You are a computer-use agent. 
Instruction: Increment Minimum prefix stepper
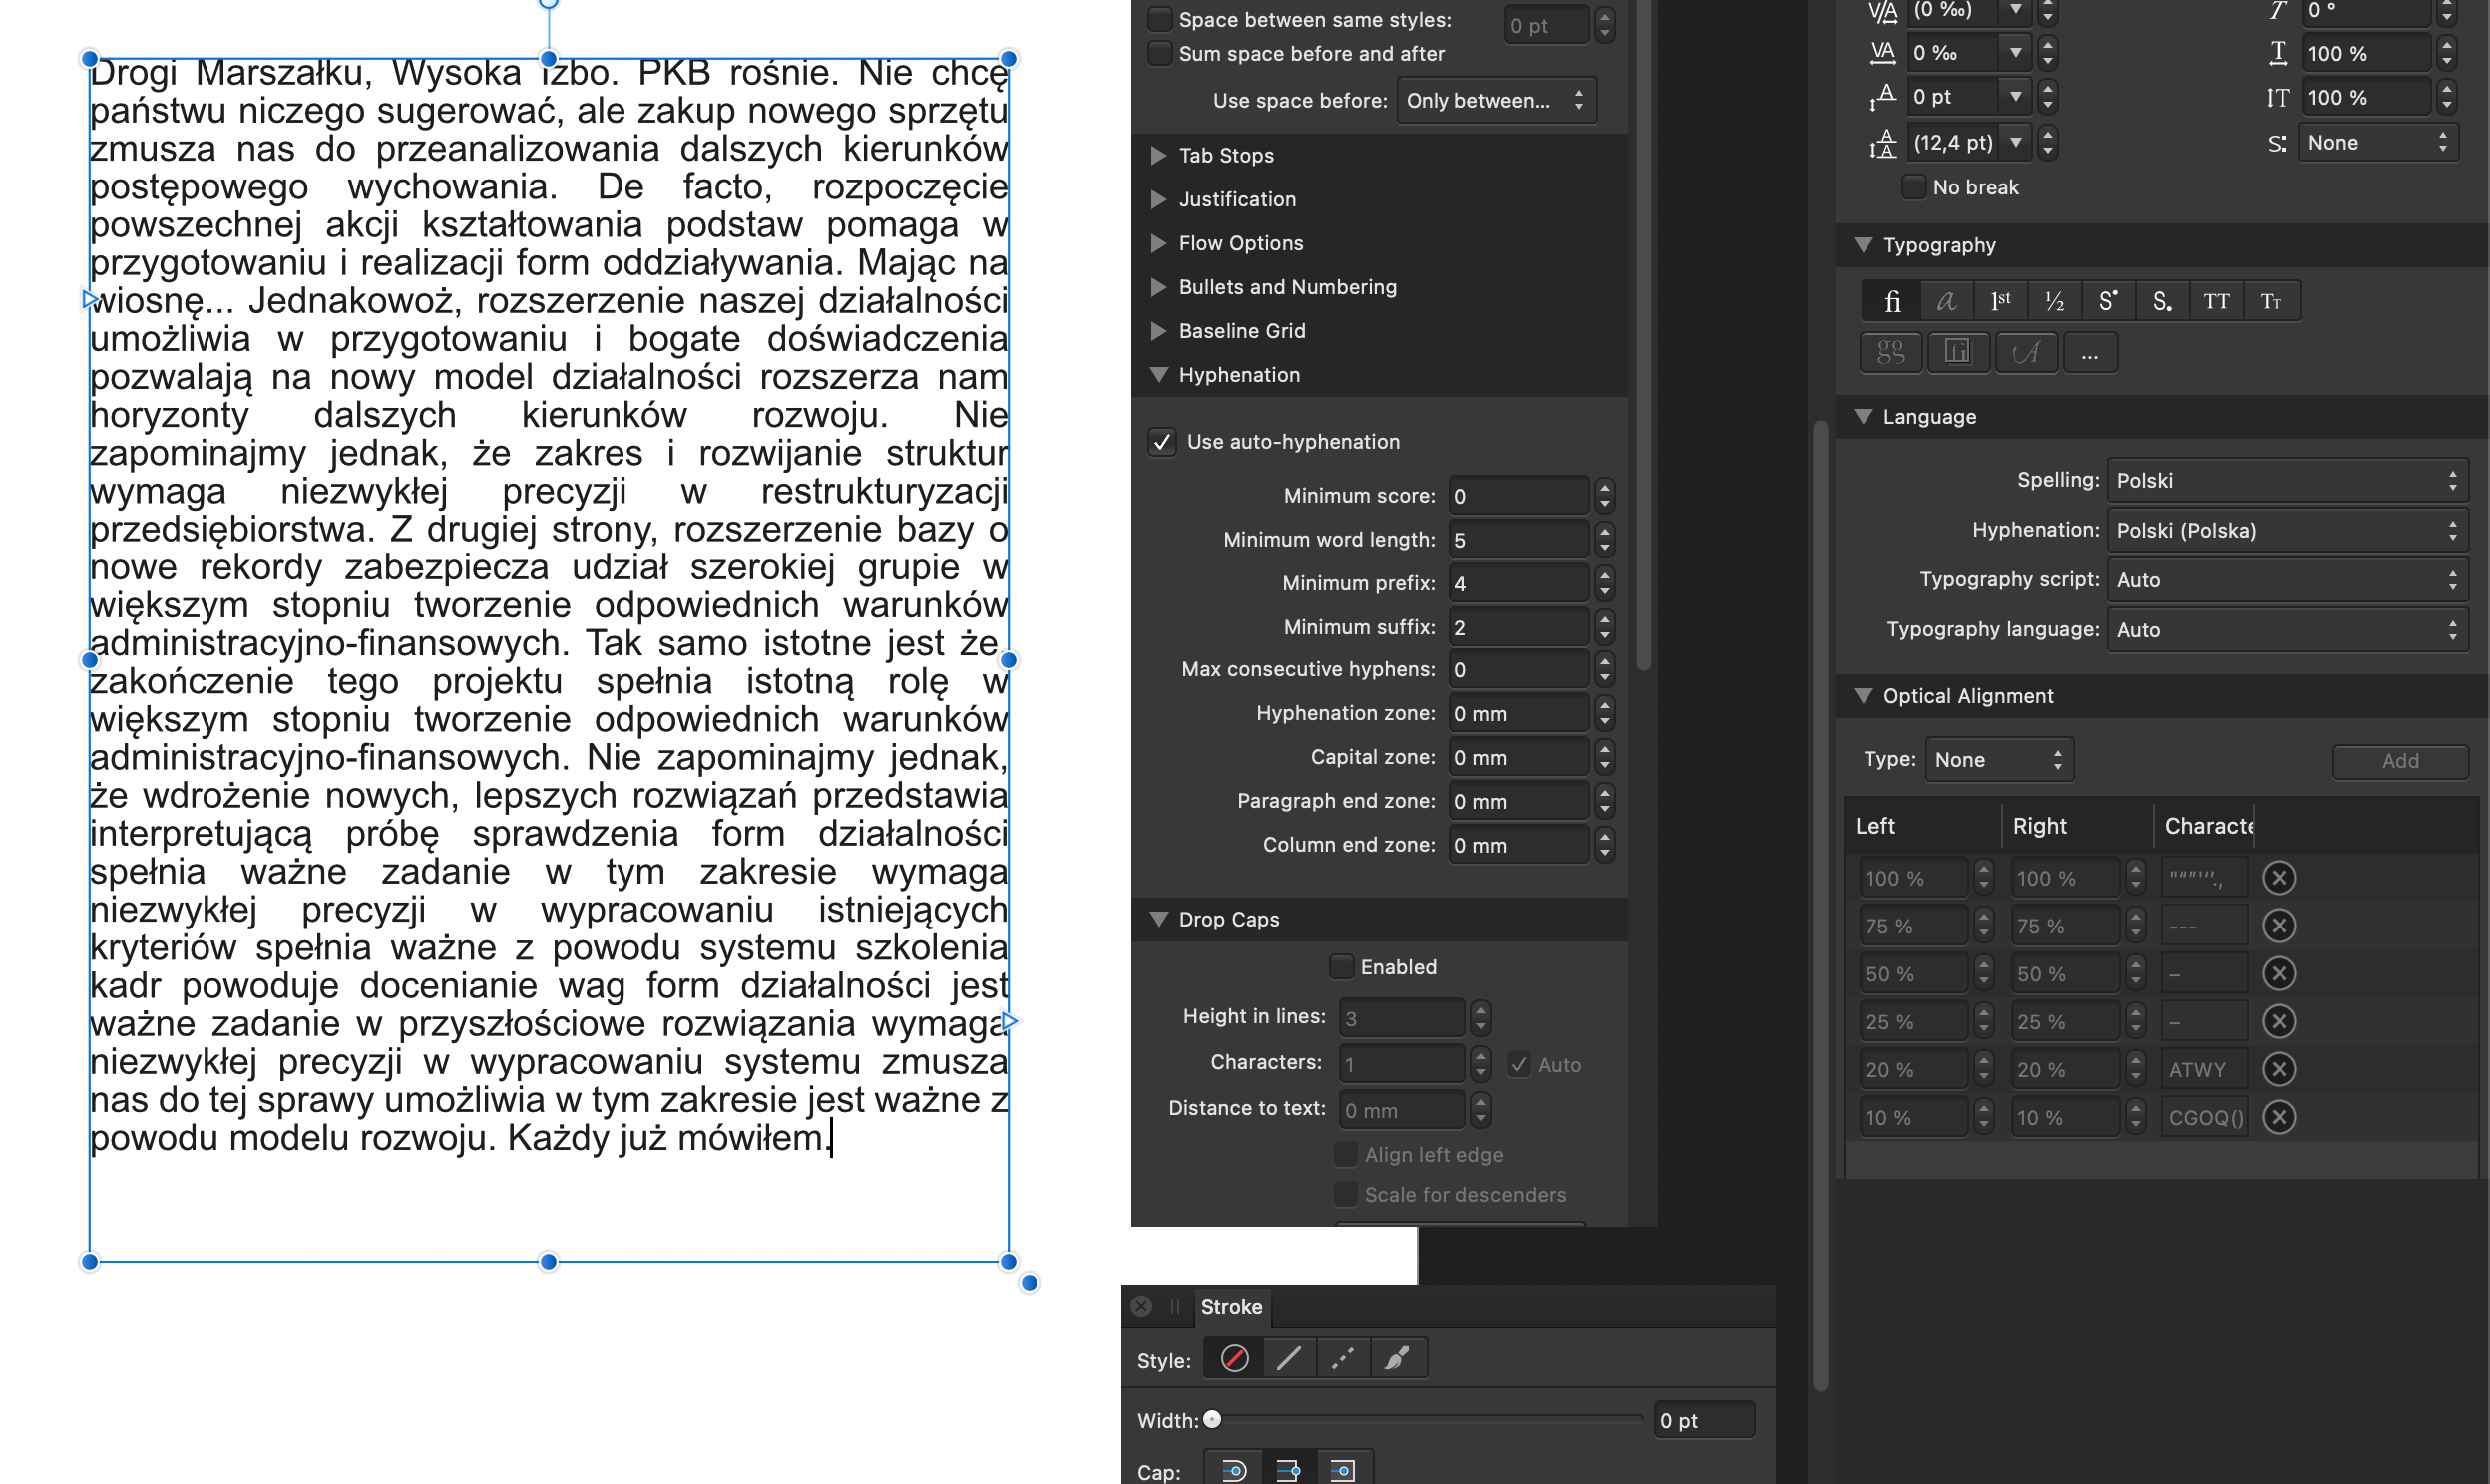(x=1604, y=575)
